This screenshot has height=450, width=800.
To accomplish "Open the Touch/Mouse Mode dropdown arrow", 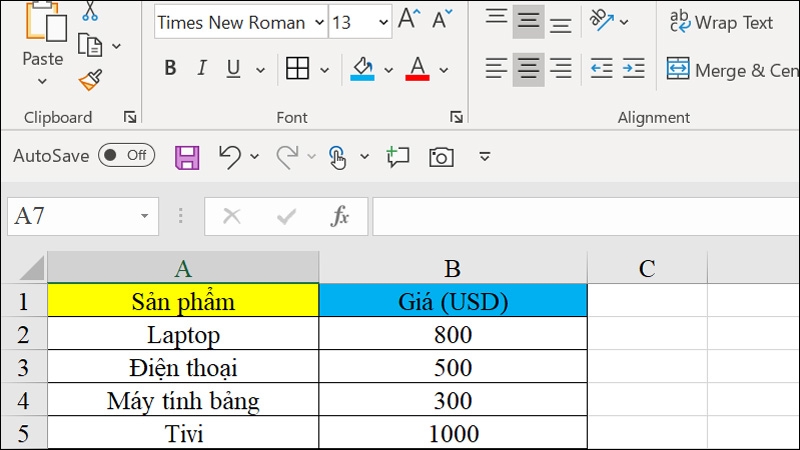I will (364, 157).
